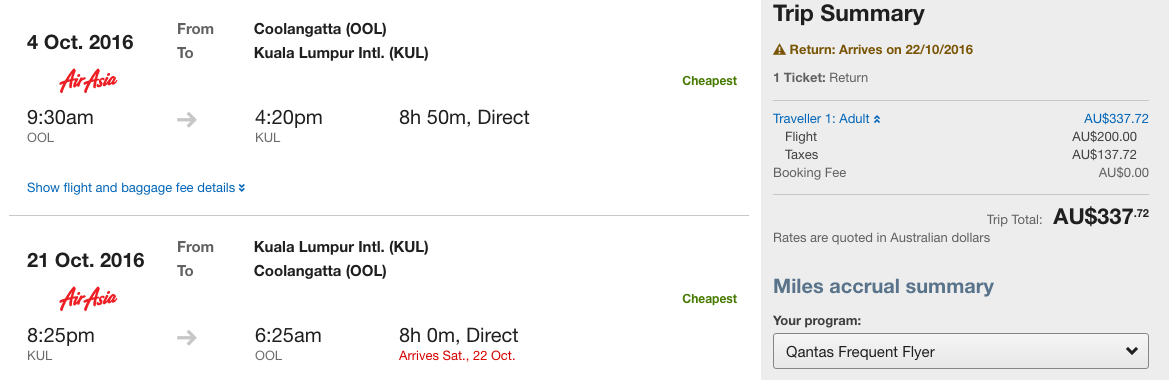
Task: Click the Trip Summary heading
Action: coord(849,13)
